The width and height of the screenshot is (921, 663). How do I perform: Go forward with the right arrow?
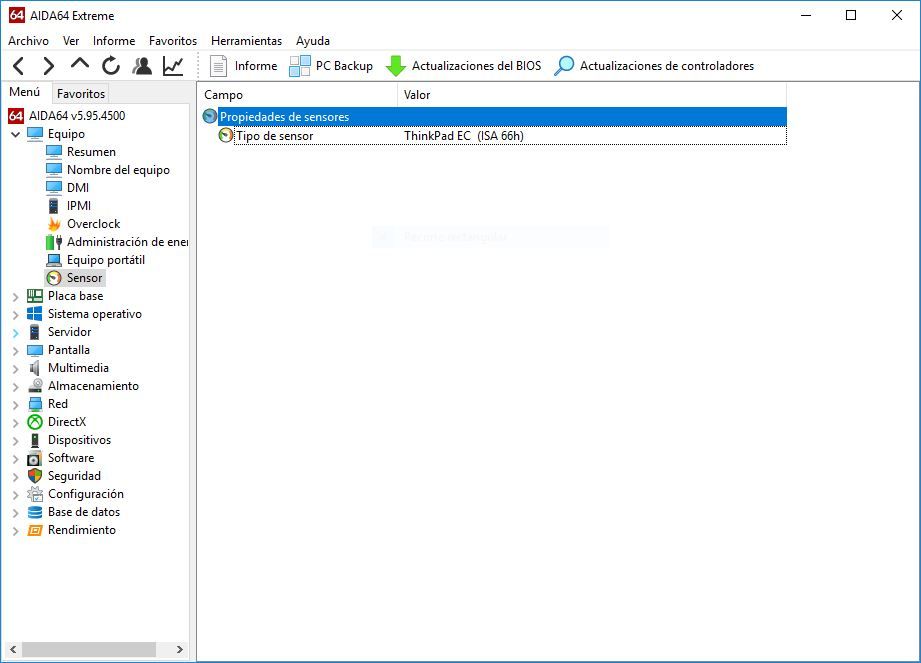click(x=49, y=66)
